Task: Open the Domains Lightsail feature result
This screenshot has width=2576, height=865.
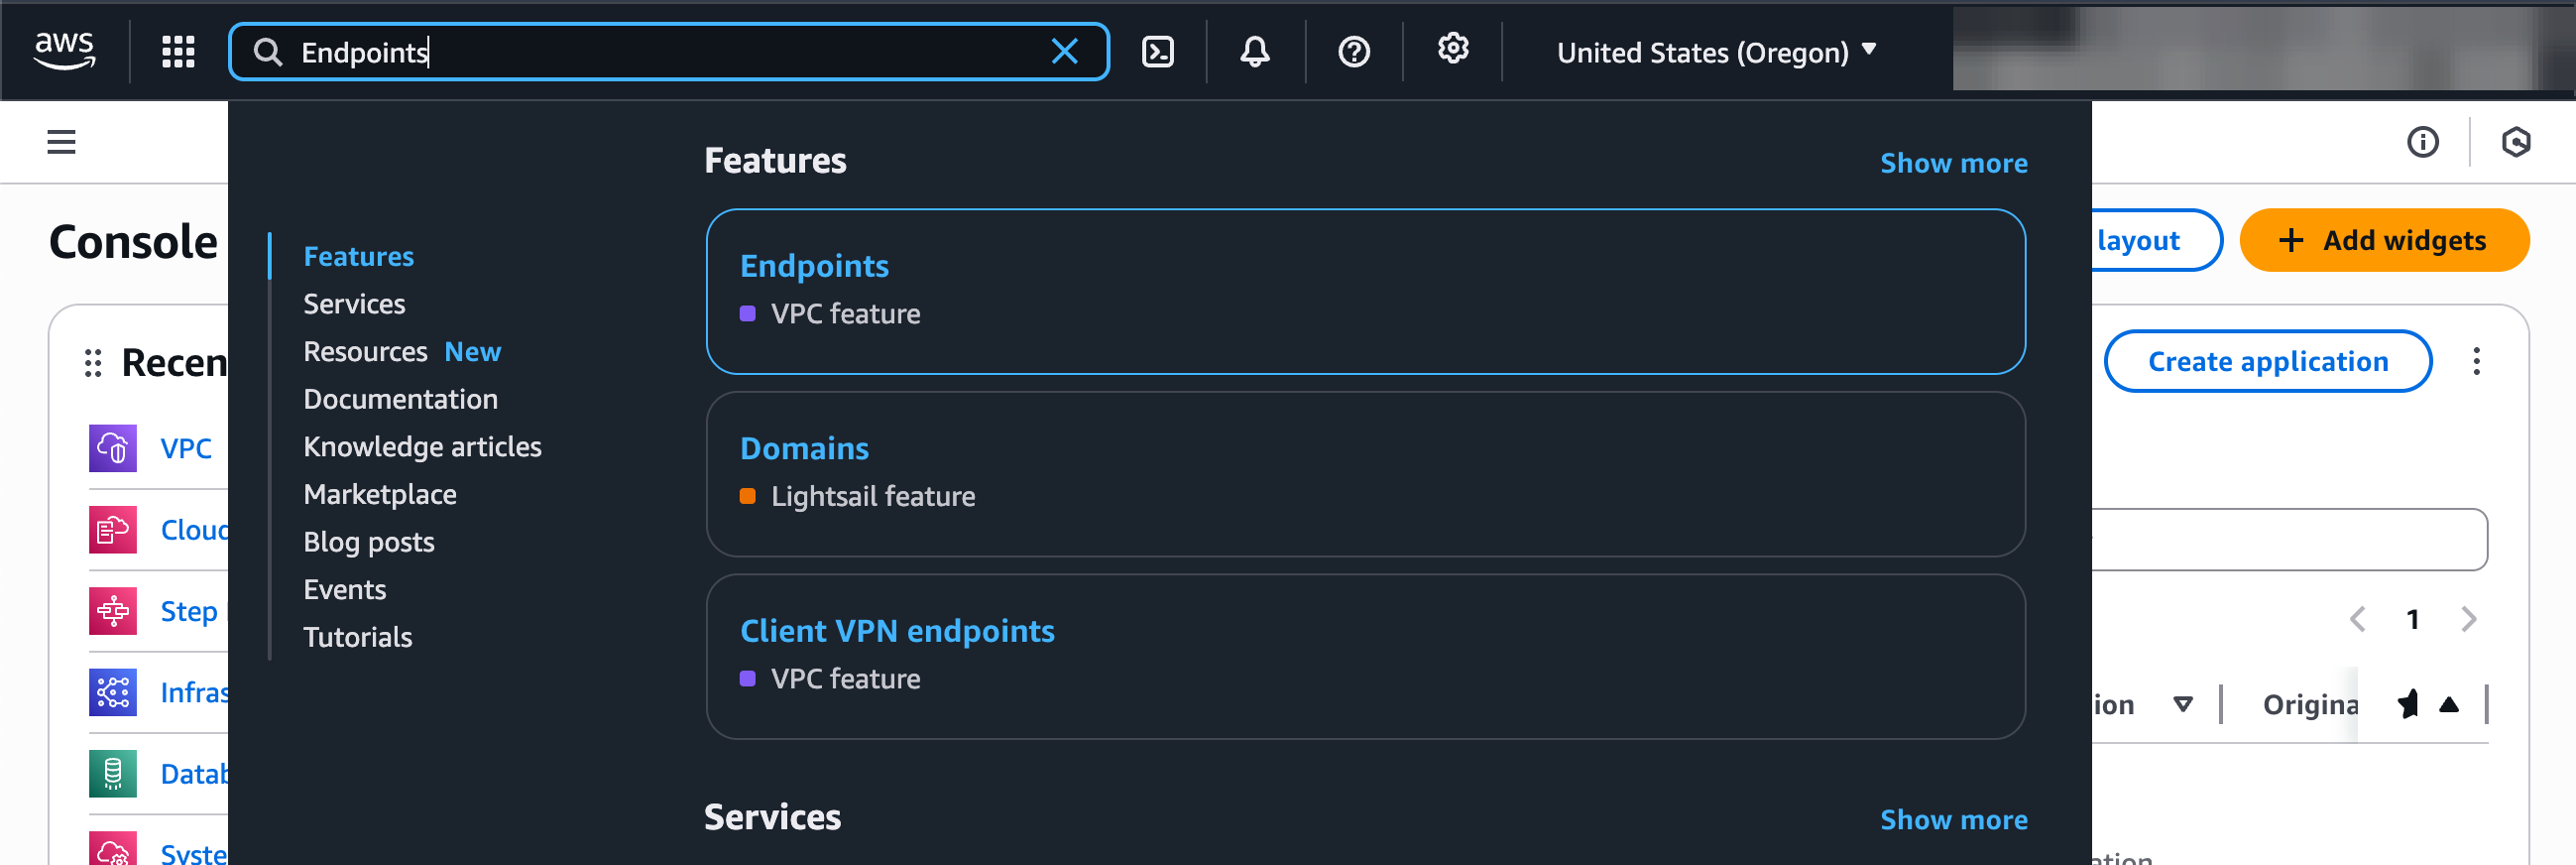Action: [1365, 474]
